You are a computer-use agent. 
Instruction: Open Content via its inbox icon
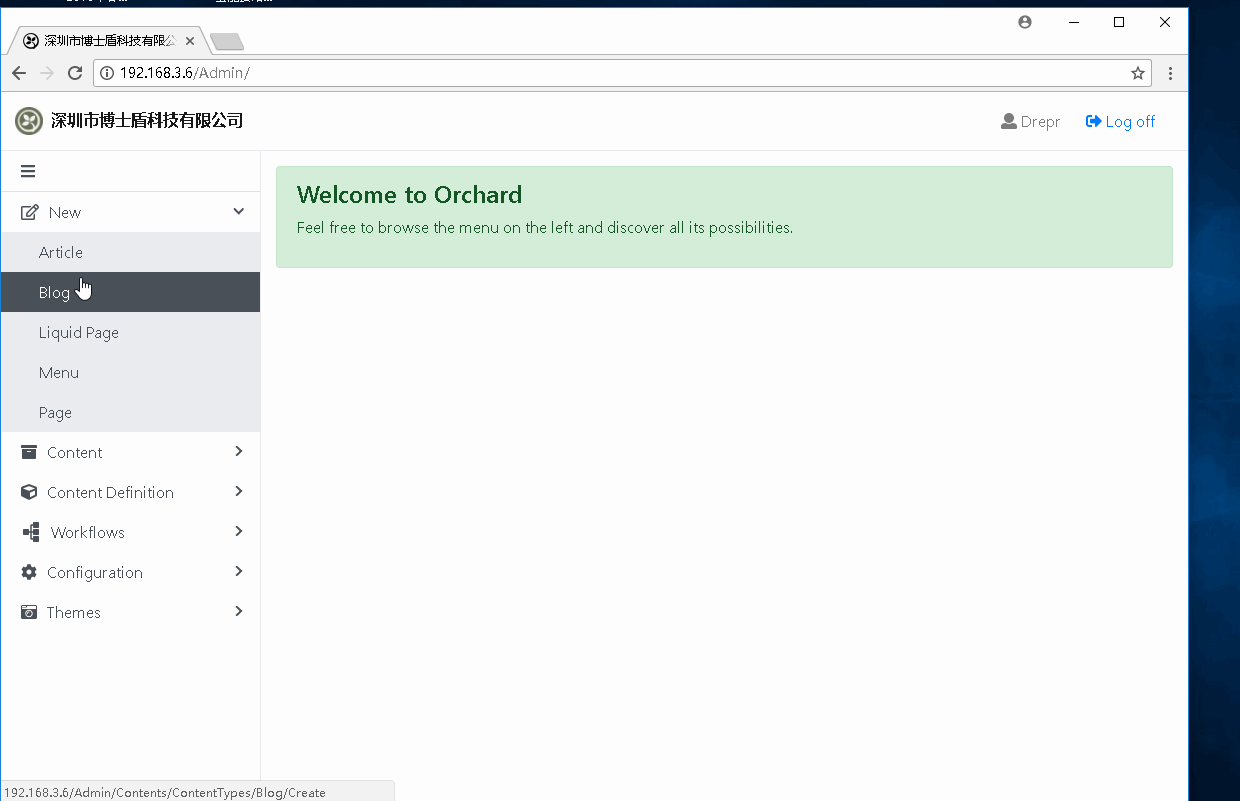[x=29, y=452]
